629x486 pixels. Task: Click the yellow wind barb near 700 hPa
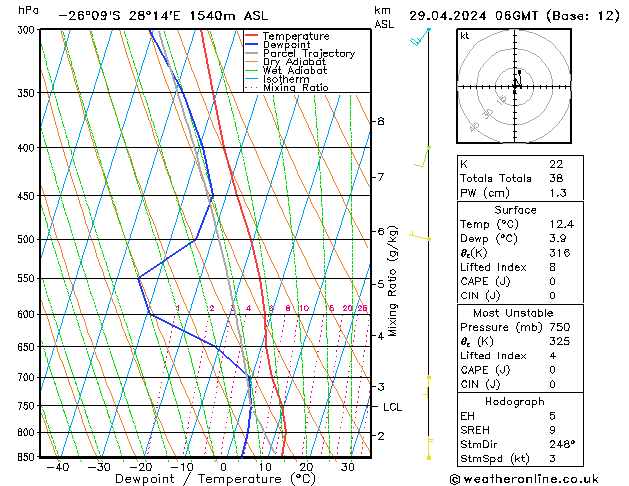coord(427,386)
